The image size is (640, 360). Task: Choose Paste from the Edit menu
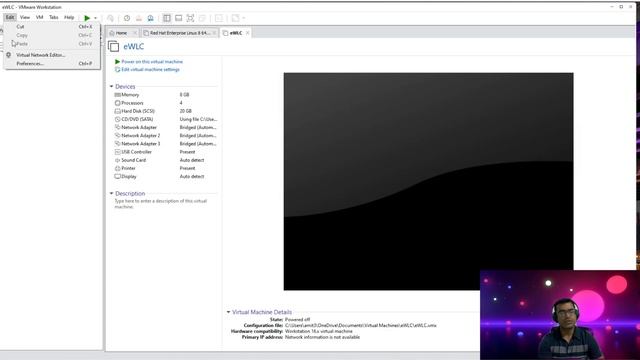pyautogui.click(x=52, y=44)
